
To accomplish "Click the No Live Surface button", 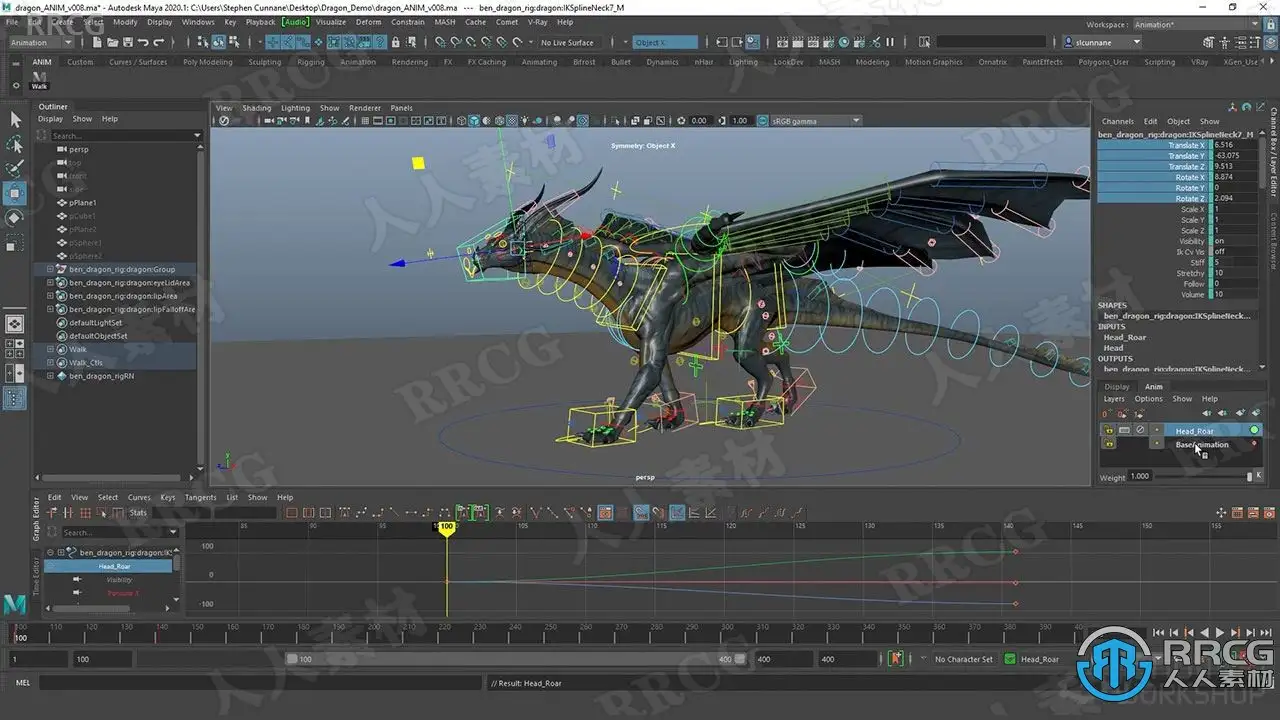I will tap(567, 42).
